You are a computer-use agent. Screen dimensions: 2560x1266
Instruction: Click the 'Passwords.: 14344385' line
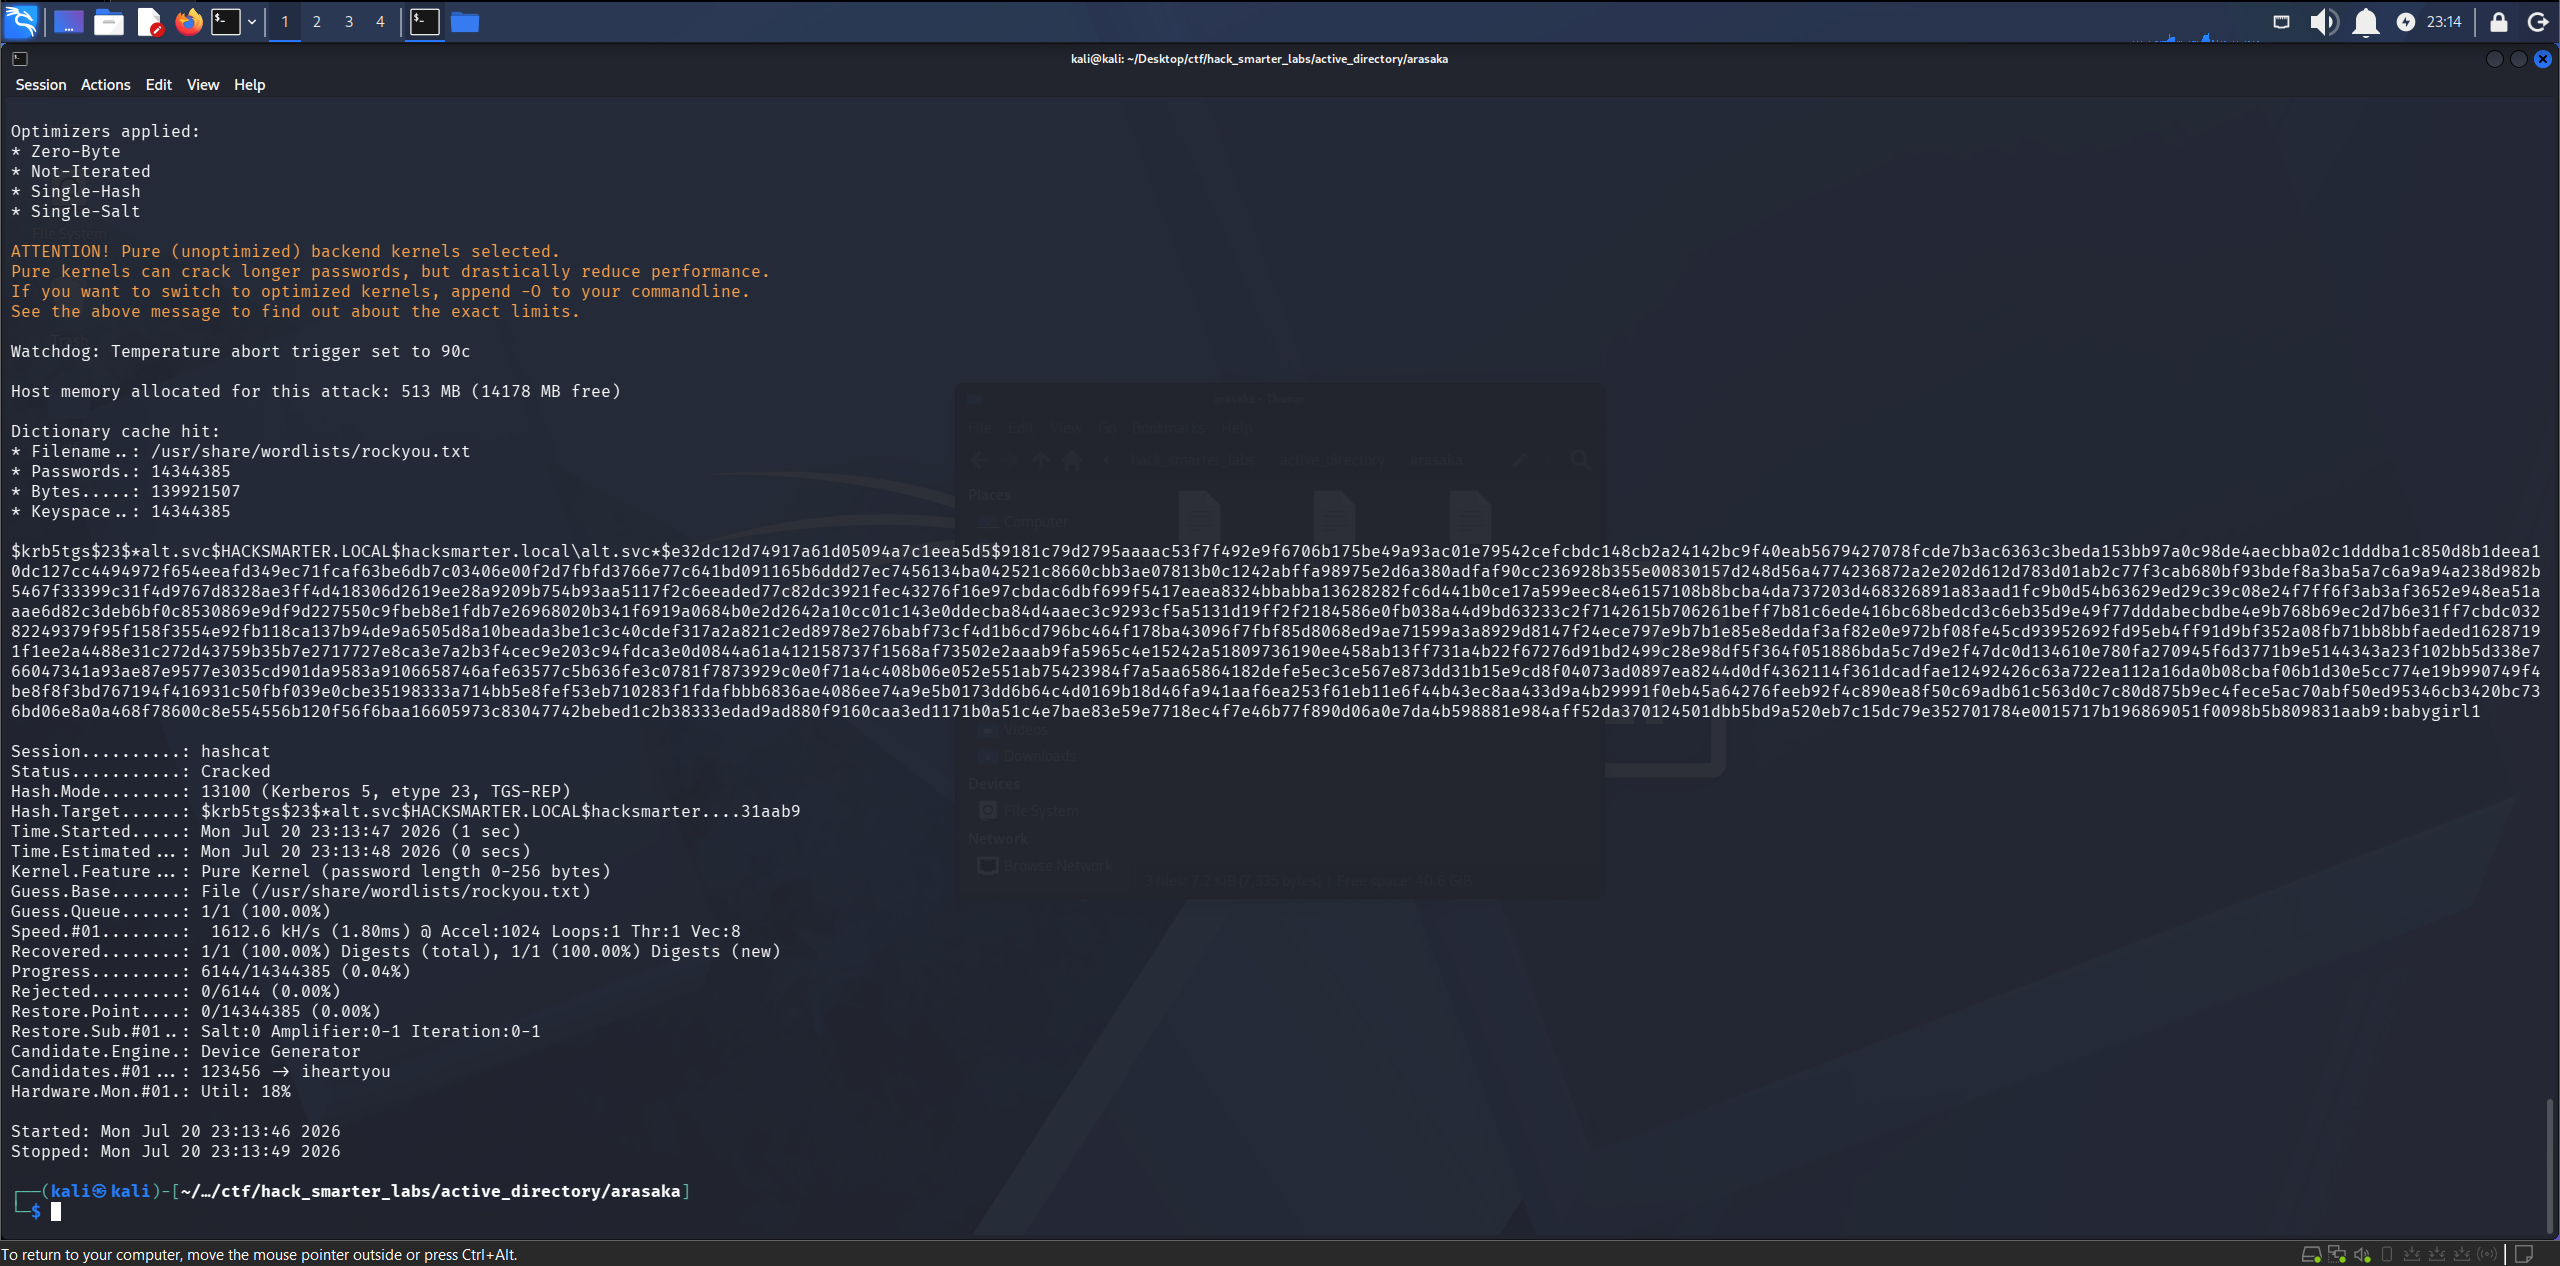tap(121, 471)
